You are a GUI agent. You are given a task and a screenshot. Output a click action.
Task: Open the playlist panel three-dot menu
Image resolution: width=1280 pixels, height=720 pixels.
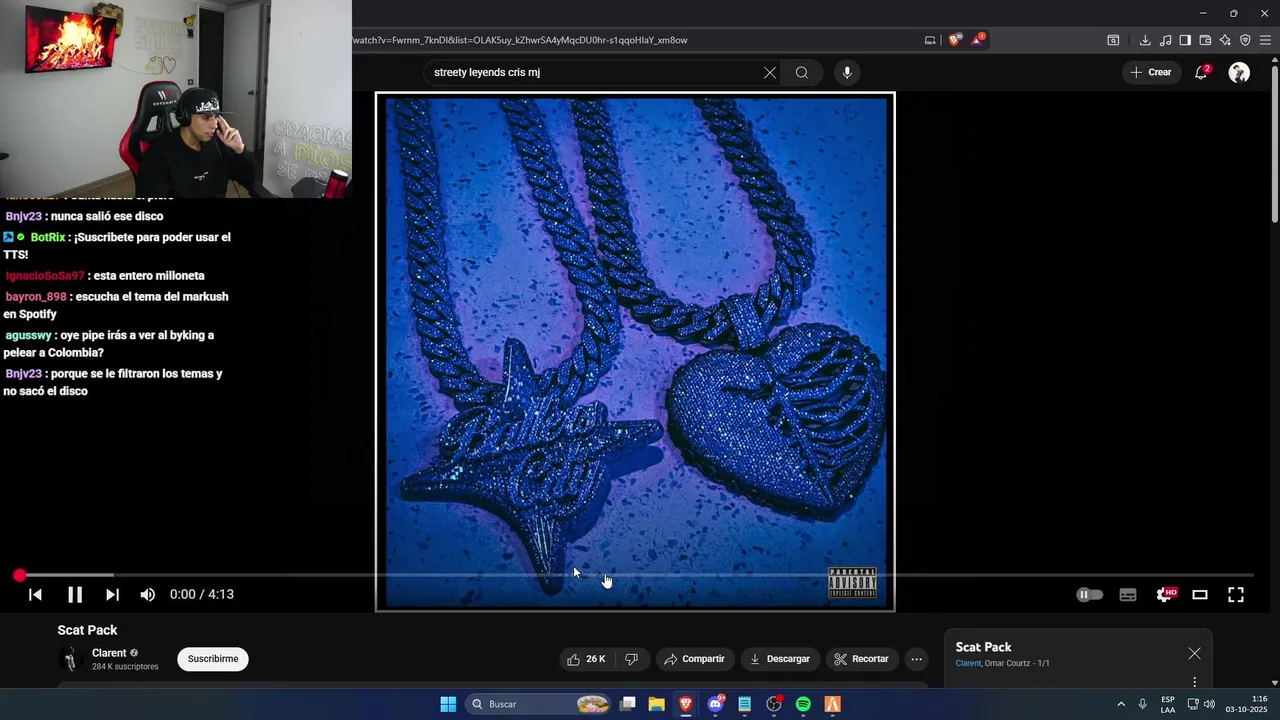tap(1194, 682)
